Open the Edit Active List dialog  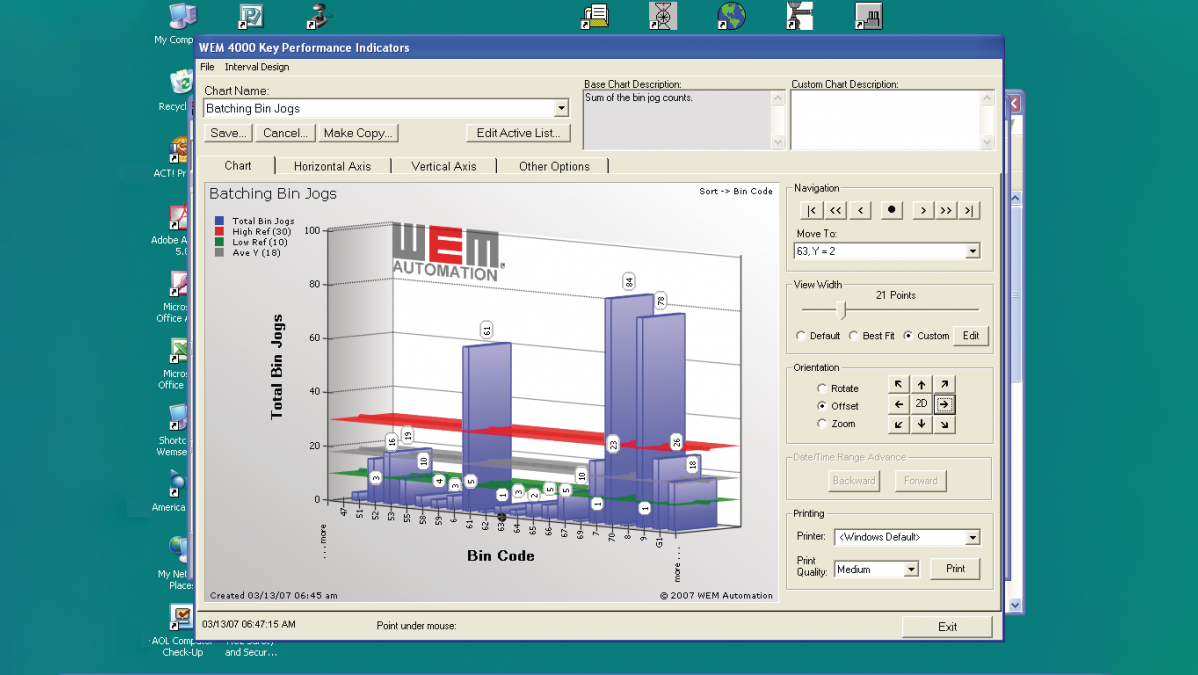point(518,132)
